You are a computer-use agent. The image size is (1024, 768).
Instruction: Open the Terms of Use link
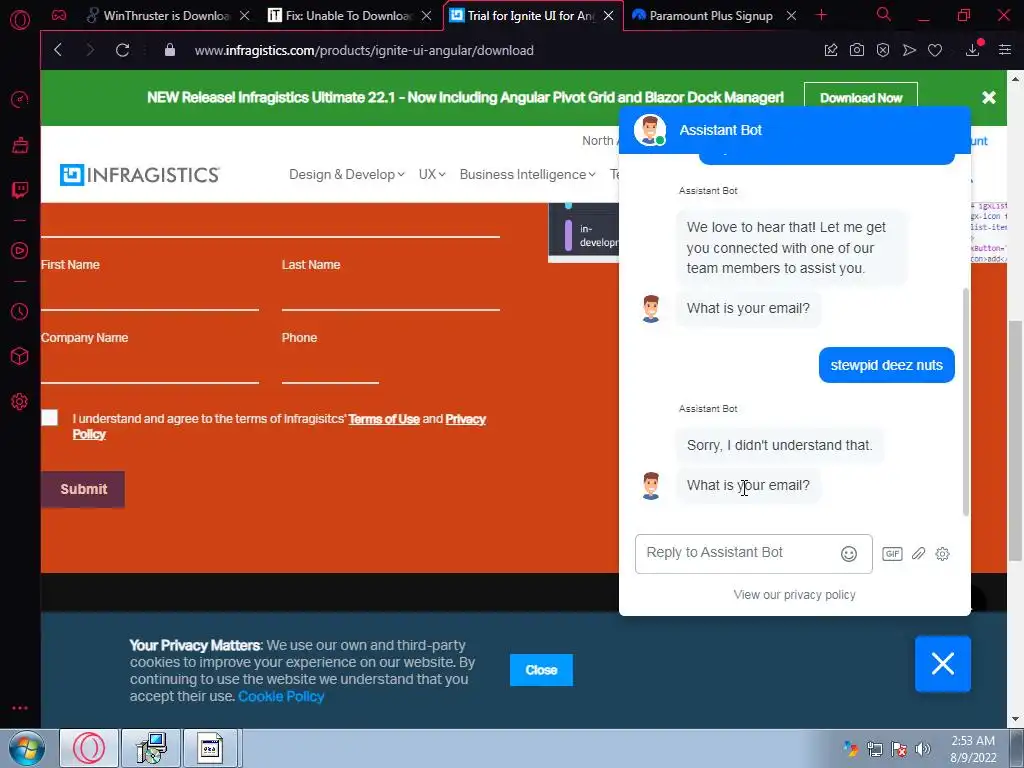[x=384, y=419]
